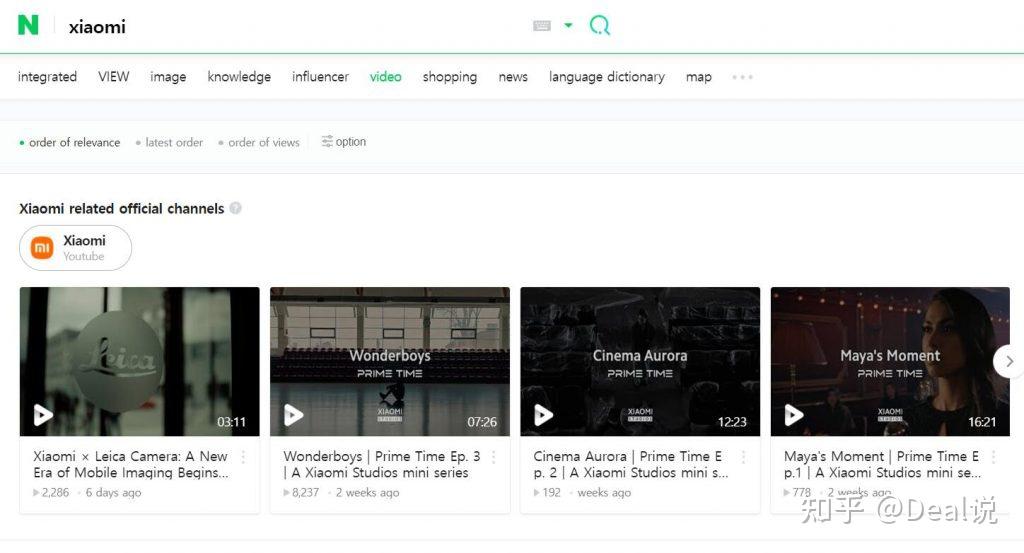Screen dimensions: 1024x553
Task: Click the Leica video 03:11 duration
Action: click(231, 422)
